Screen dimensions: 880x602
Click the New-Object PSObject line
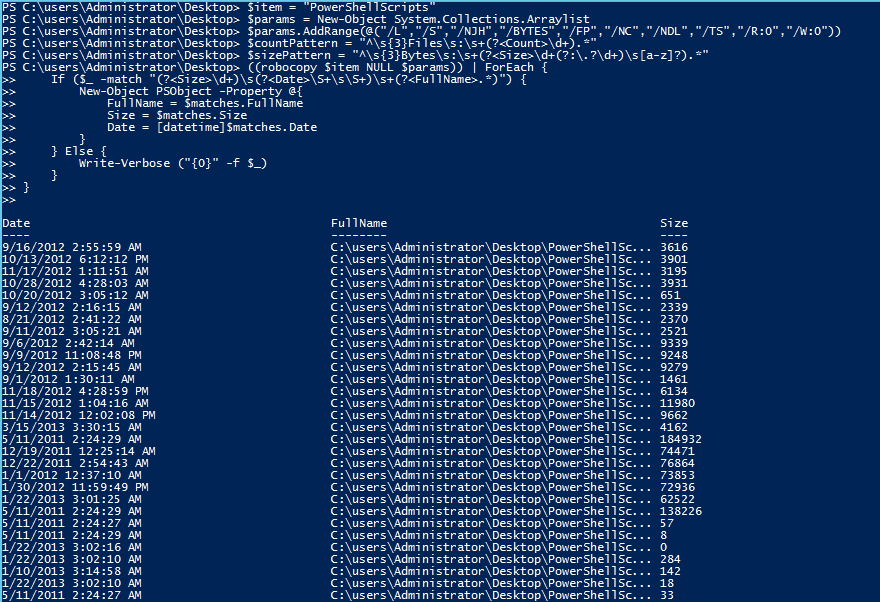click(191, 91)
